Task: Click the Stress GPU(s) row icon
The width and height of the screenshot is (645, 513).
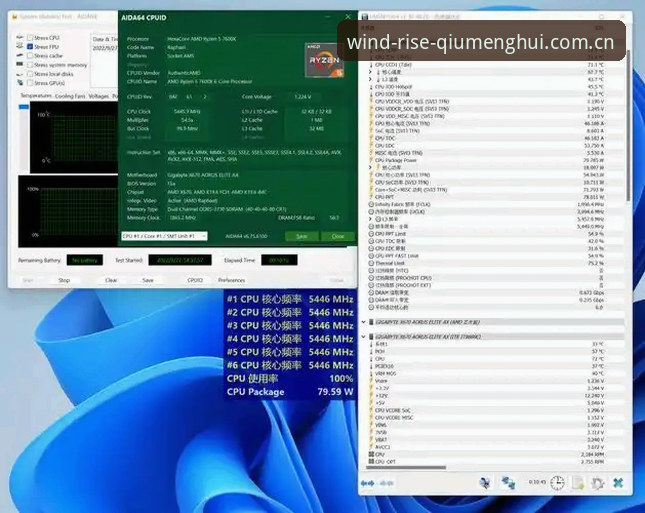Action: (20, 83)
